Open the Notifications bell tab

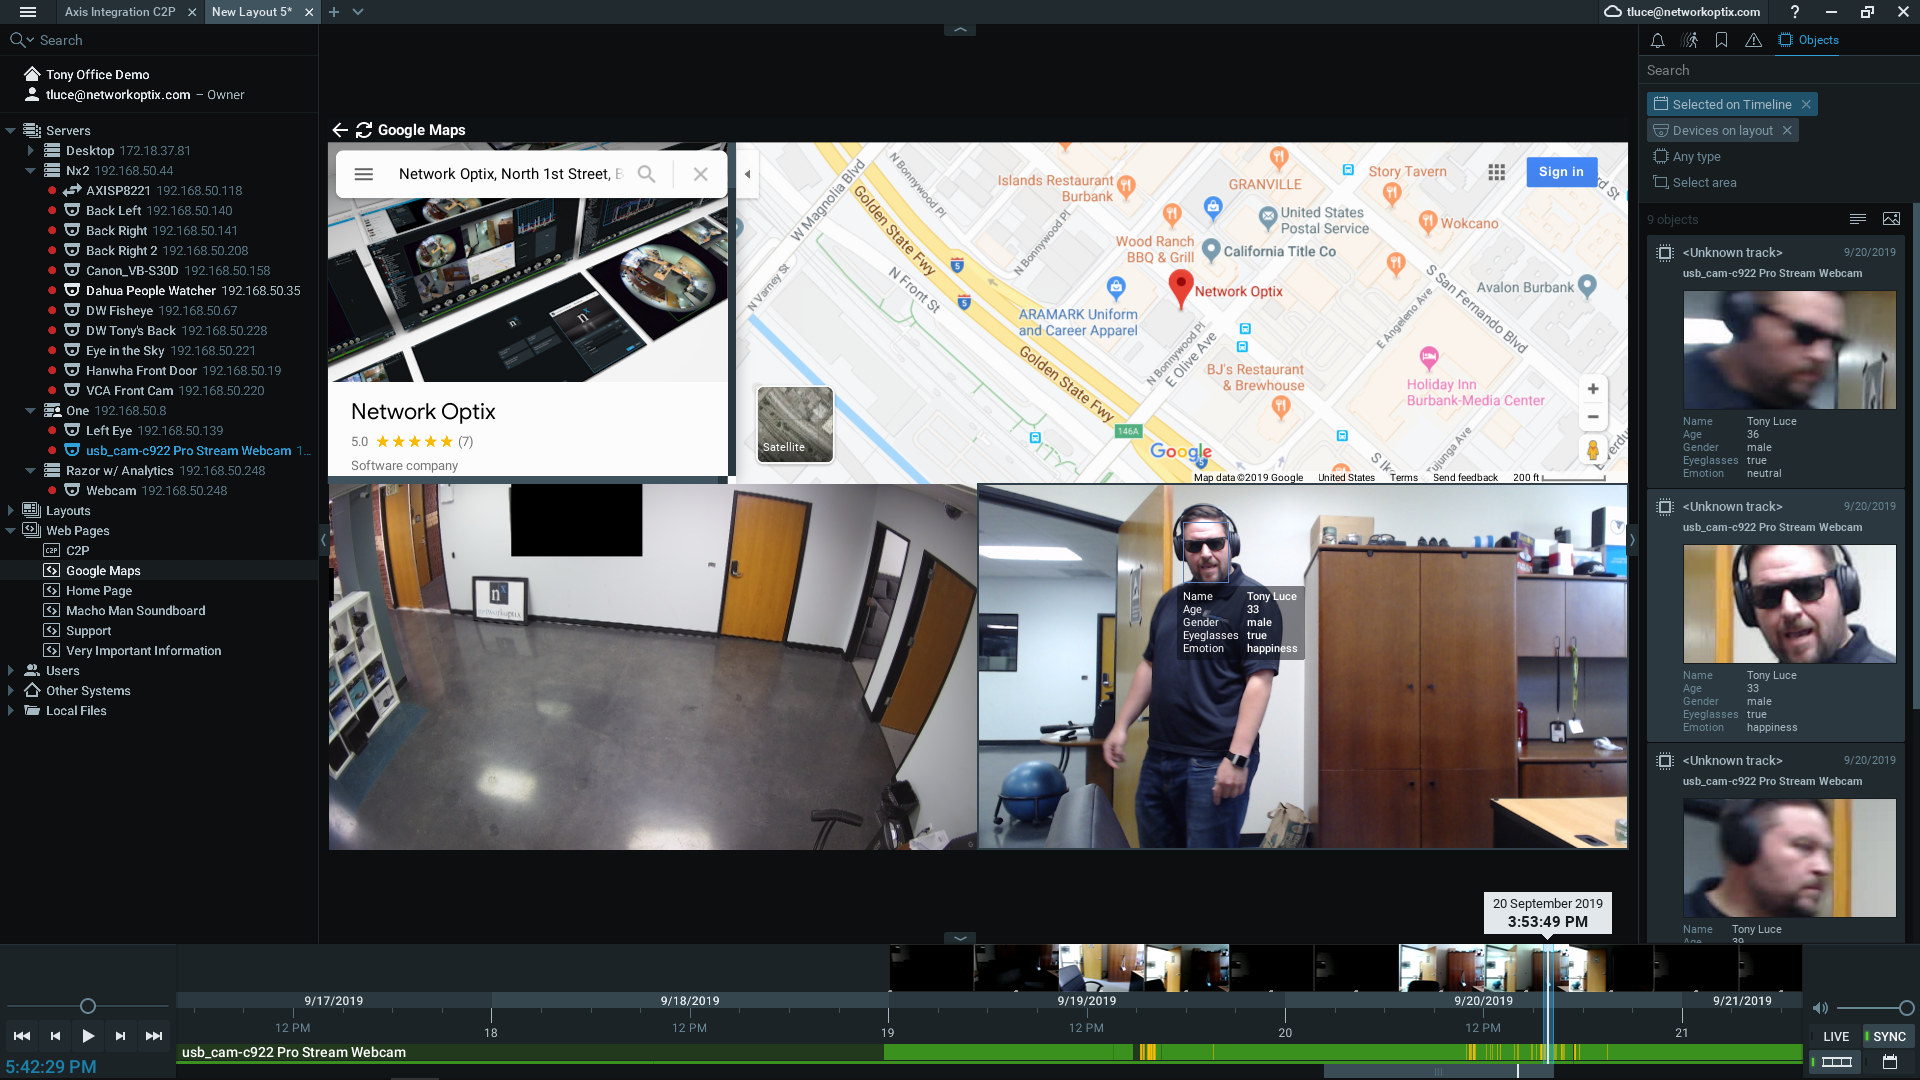[1657, 40]
